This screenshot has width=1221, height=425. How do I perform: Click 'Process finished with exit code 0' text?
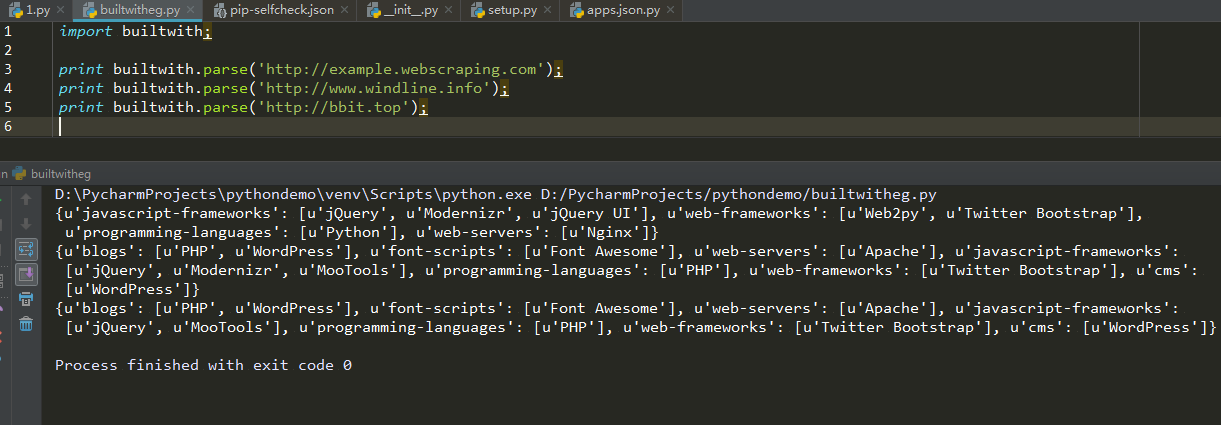pos(203,365)
